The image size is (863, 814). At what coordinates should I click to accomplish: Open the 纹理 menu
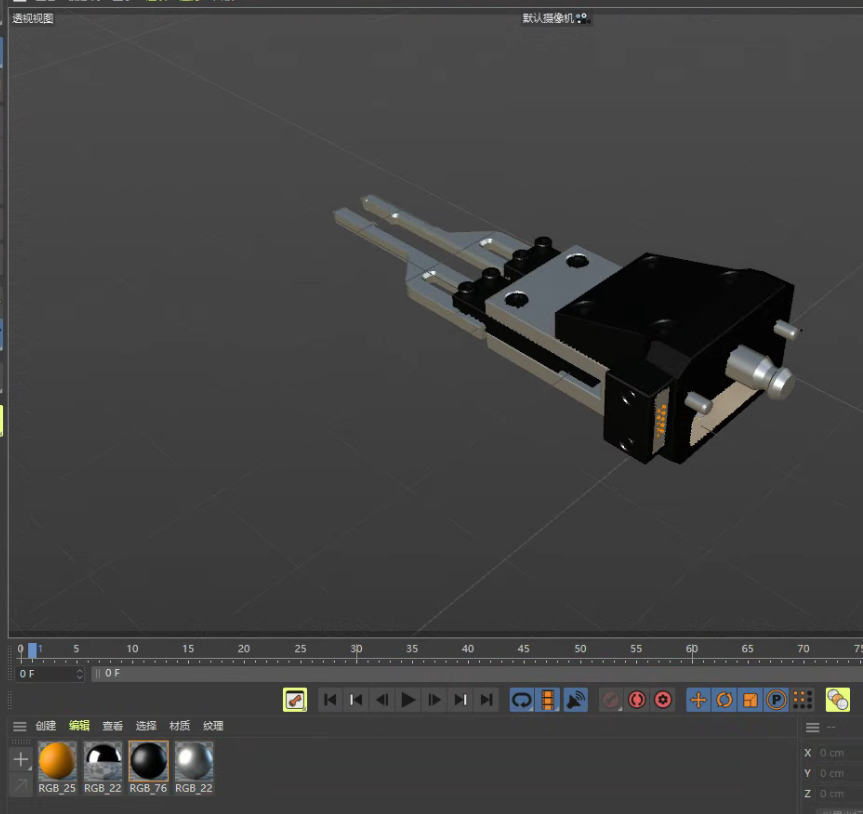(x=213, y=726)
